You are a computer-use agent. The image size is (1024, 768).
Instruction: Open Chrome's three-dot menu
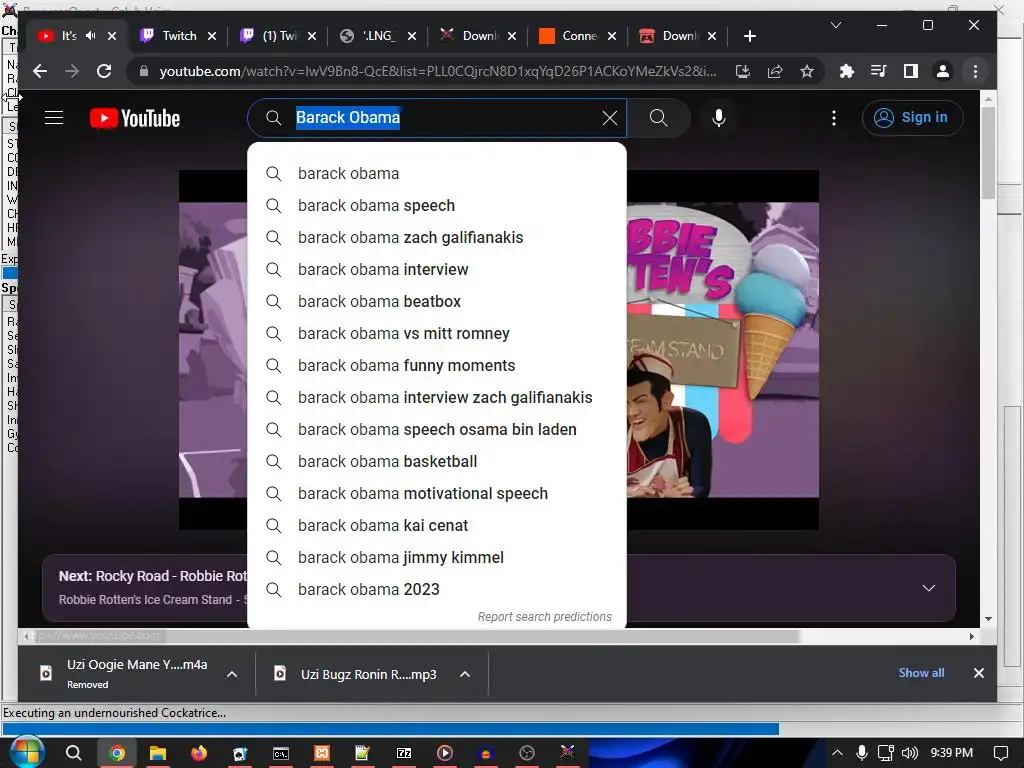tap(975, 71)
